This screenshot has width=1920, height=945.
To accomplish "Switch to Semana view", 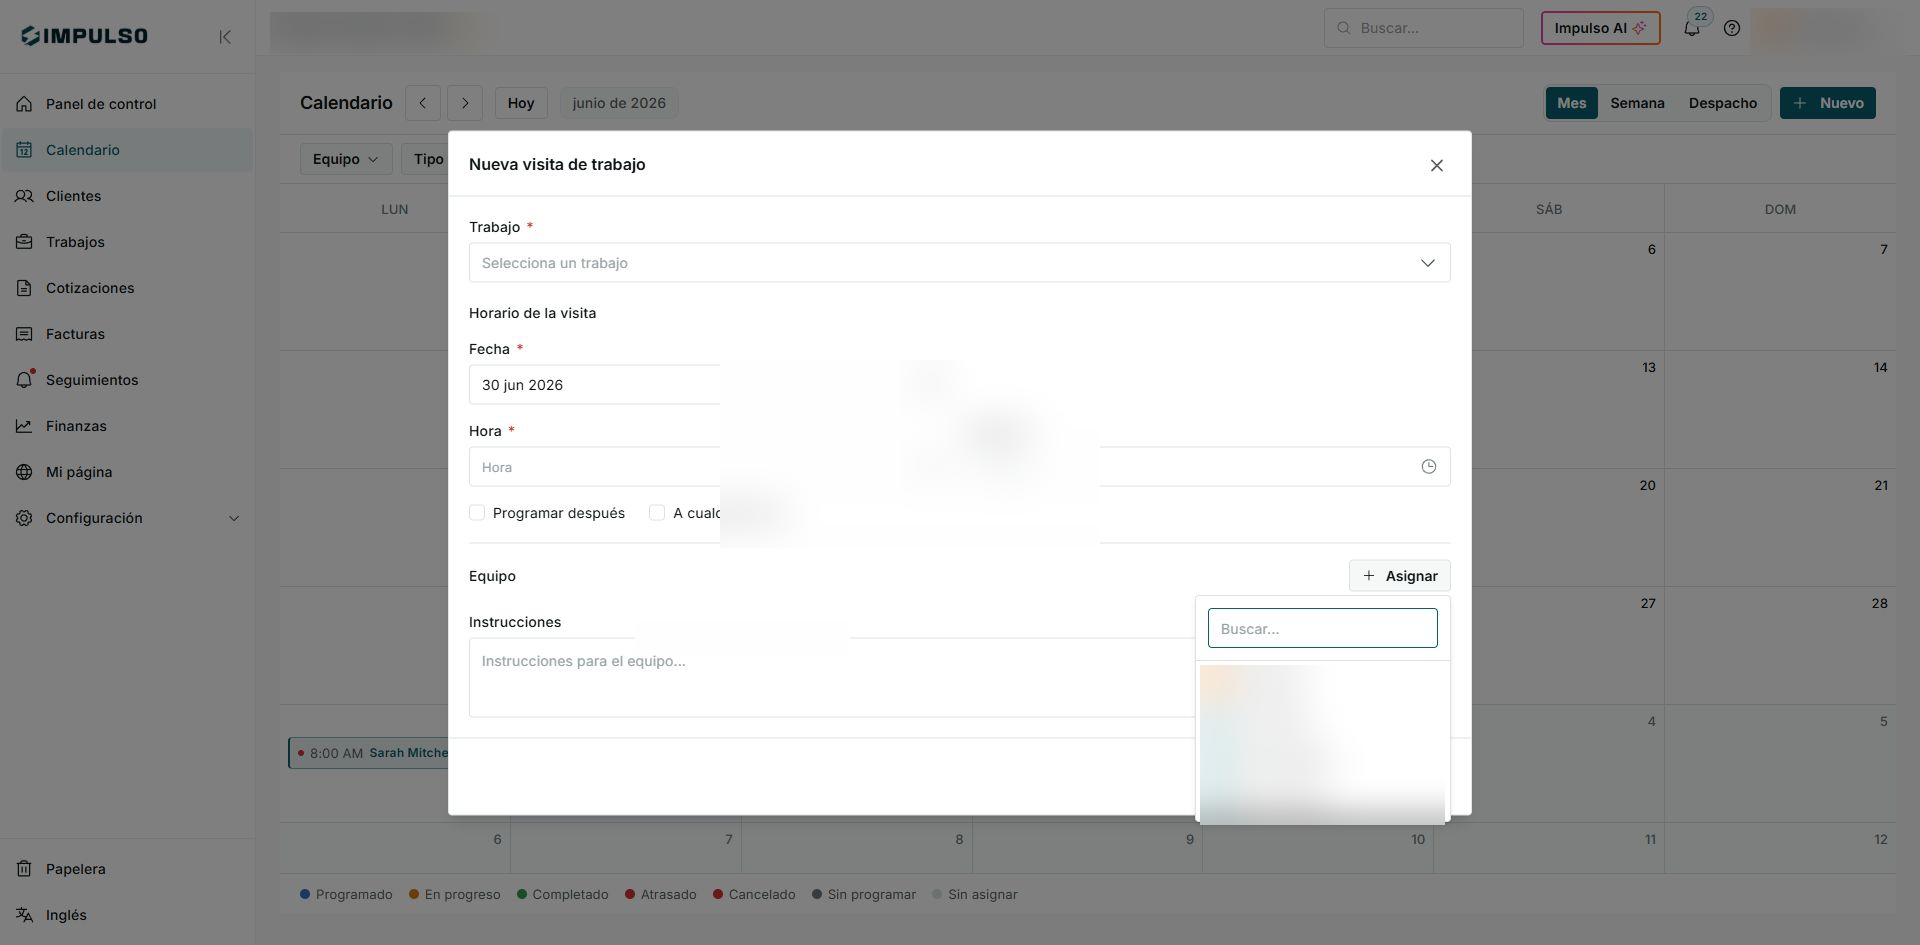I will (x=1637, y=103).
